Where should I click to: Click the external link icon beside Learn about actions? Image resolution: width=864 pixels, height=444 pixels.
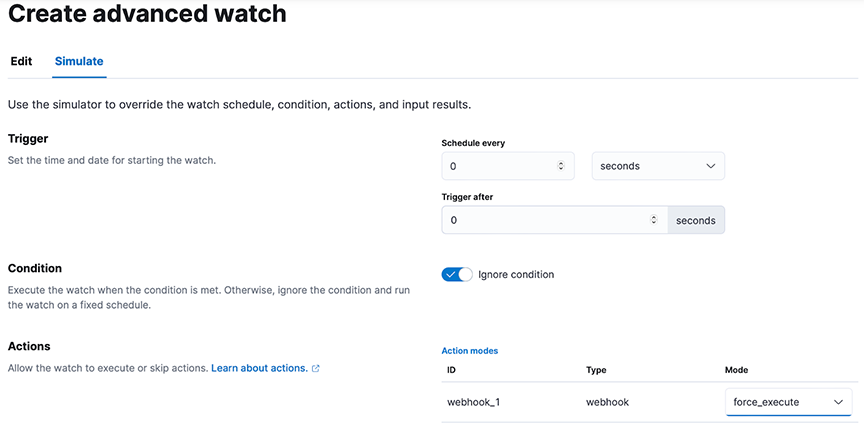(x=316, y=369)
